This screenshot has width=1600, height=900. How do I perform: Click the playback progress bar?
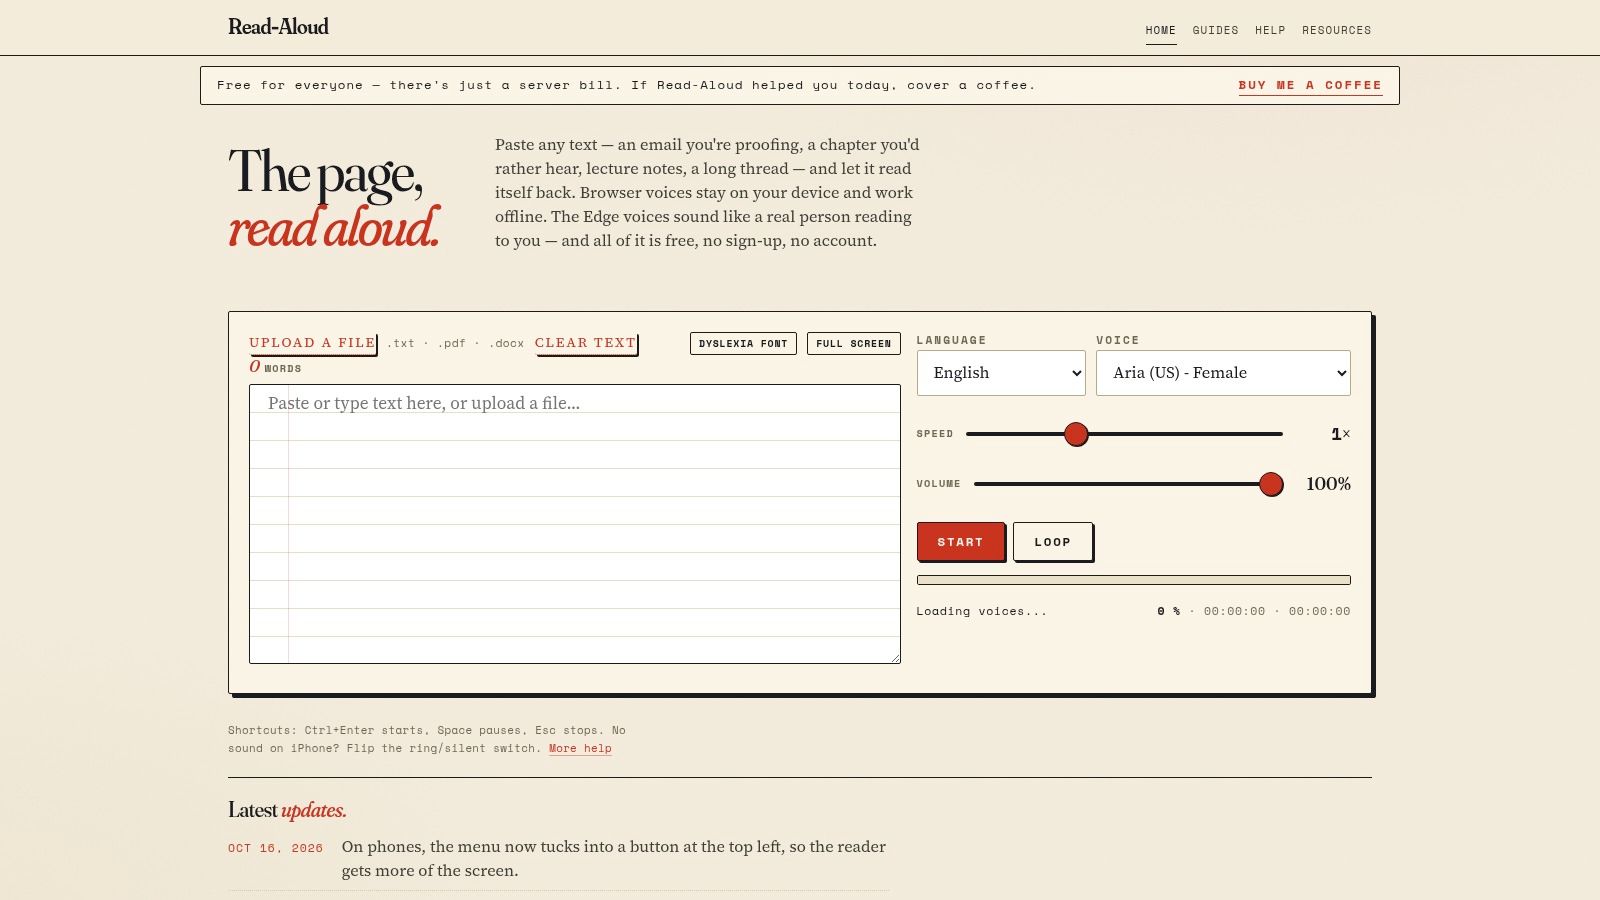pyautogui.click(x=1133, y=580)
